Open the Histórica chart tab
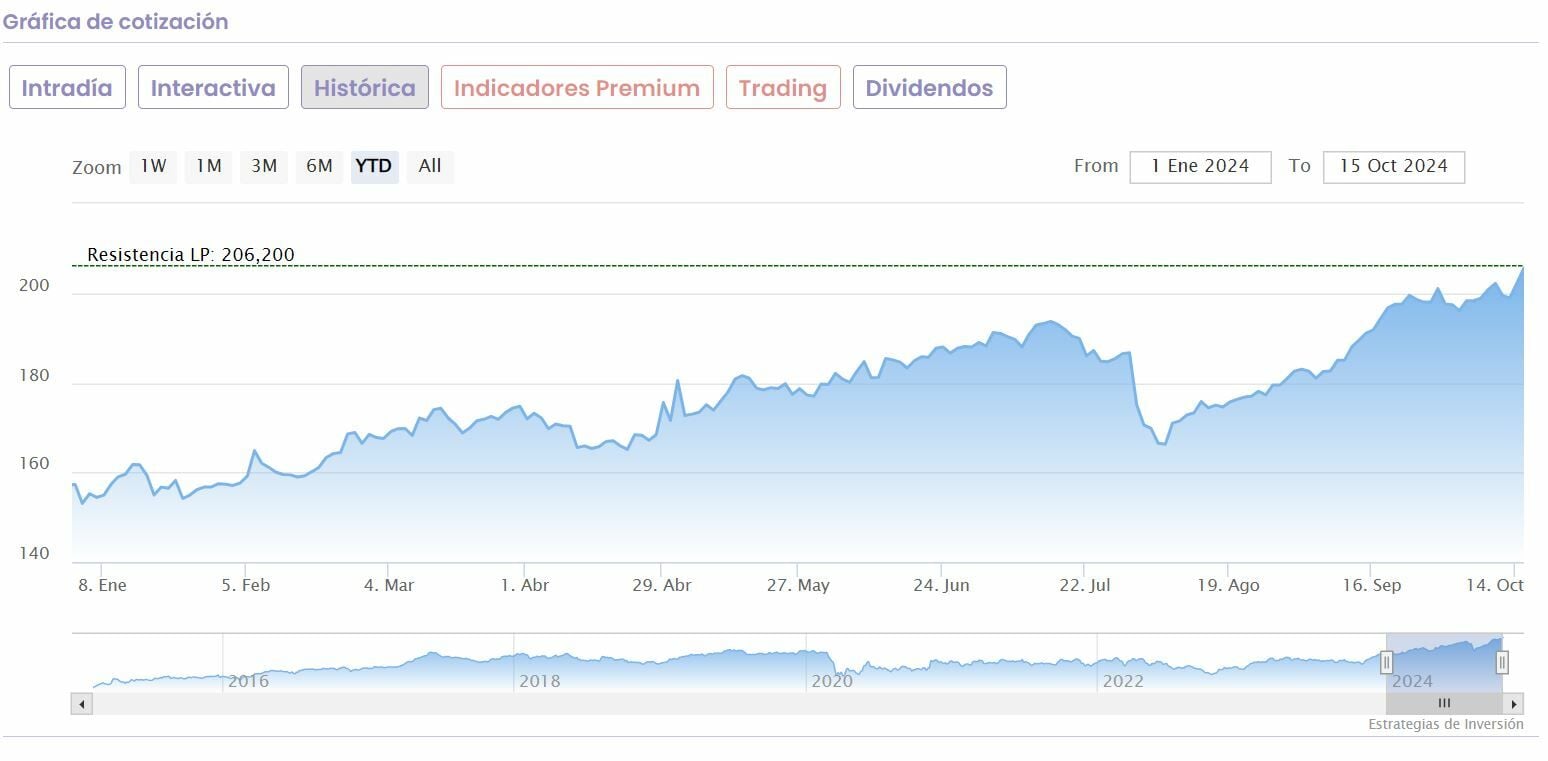The image size is (1548, 761). click(x=365, y=88)
